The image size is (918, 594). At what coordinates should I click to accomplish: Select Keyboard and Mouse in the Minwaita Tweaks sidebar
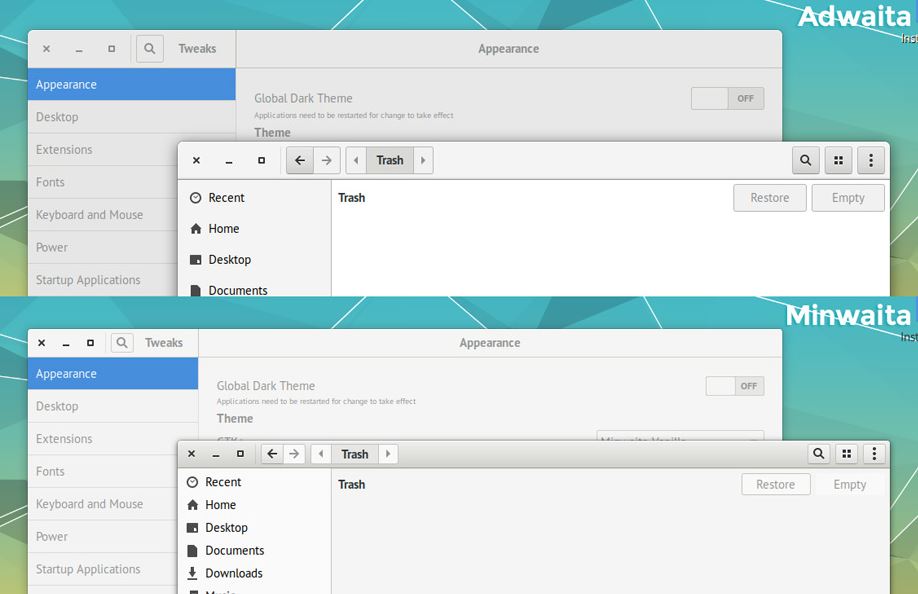point(89,504)
